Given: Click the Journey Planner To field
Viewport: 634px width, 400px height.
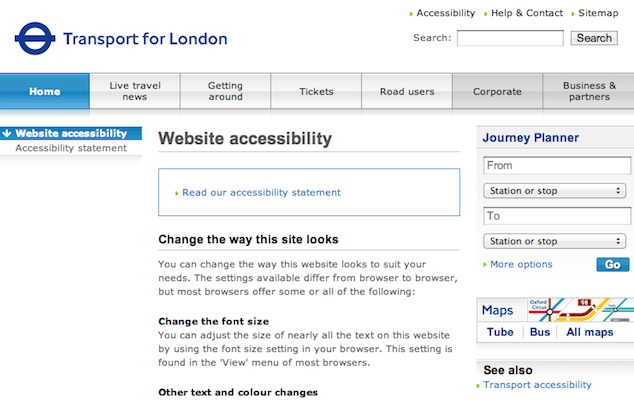Looking at the screenshot, I should click(557, 216).
